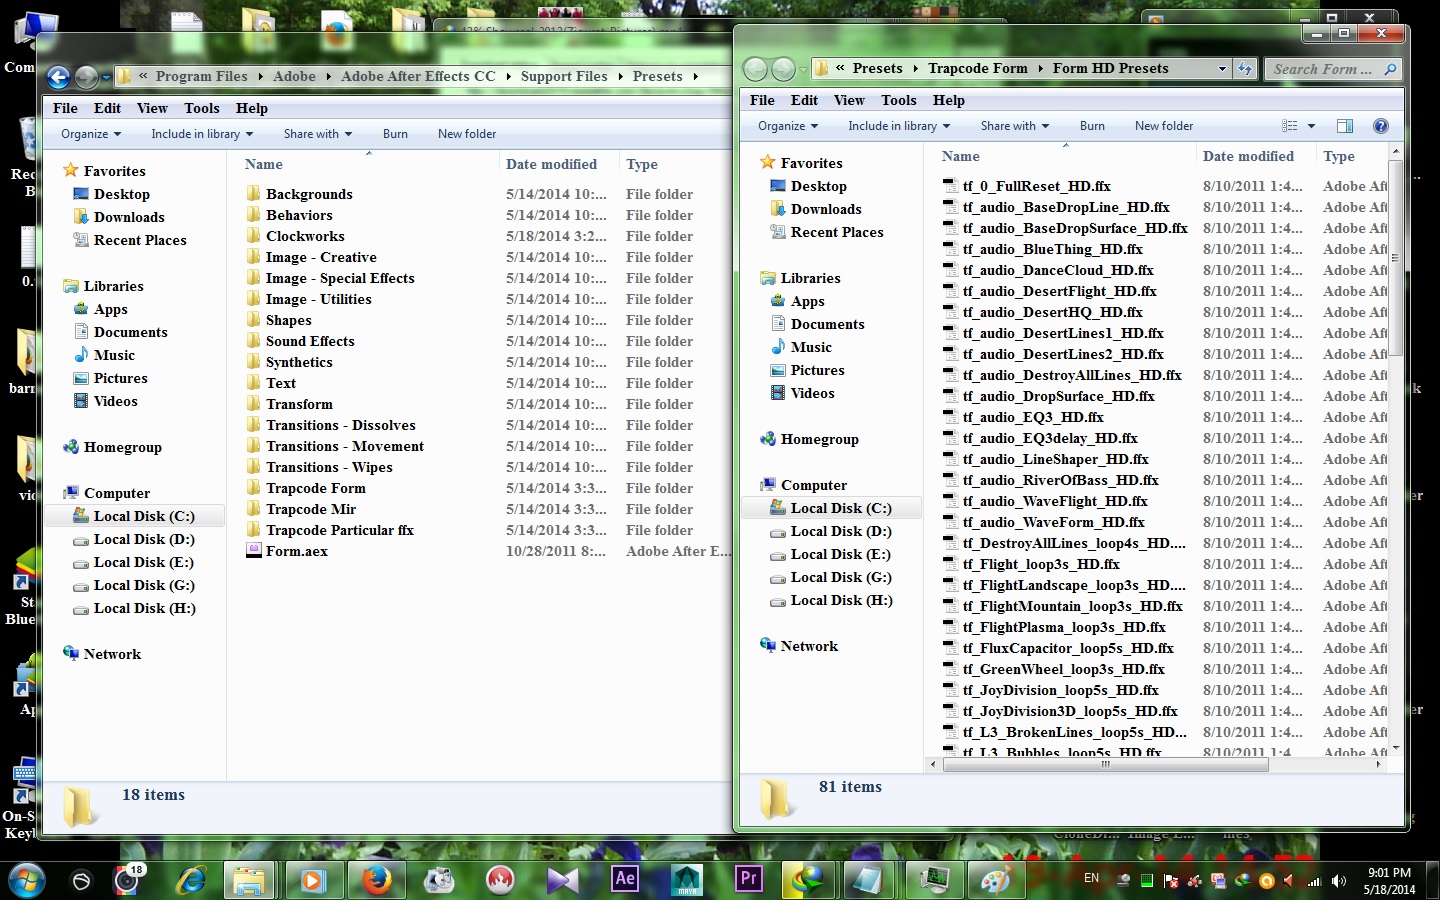
Task: Open Tools menu in the Presets window
Action: click(201, 108)
